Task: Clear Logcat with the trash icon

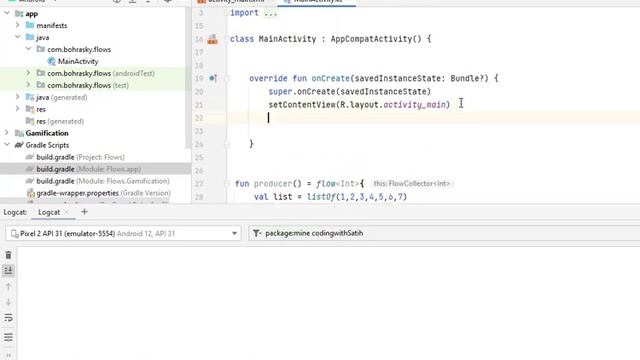Action: (x=8, y=255)
